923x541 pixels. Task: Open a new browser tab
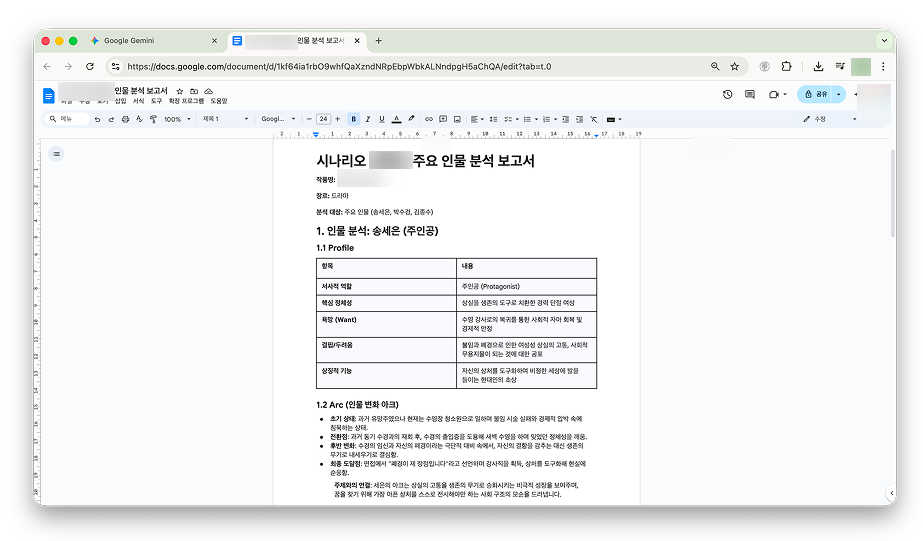(x=379, y=41)
